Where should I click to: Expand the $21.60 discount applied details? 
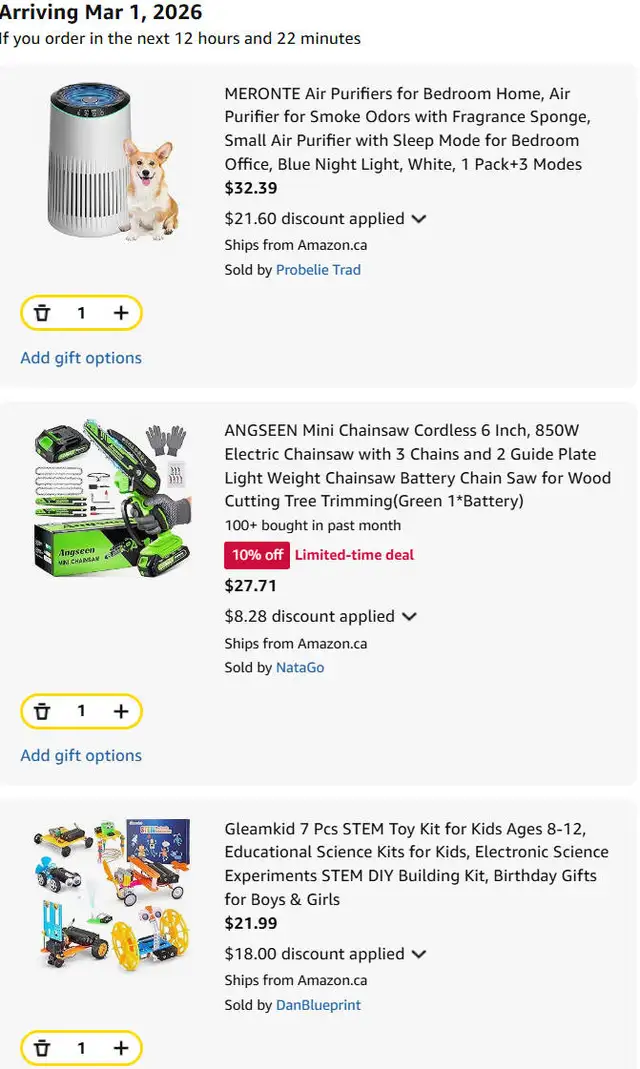(x=419, y=219)
